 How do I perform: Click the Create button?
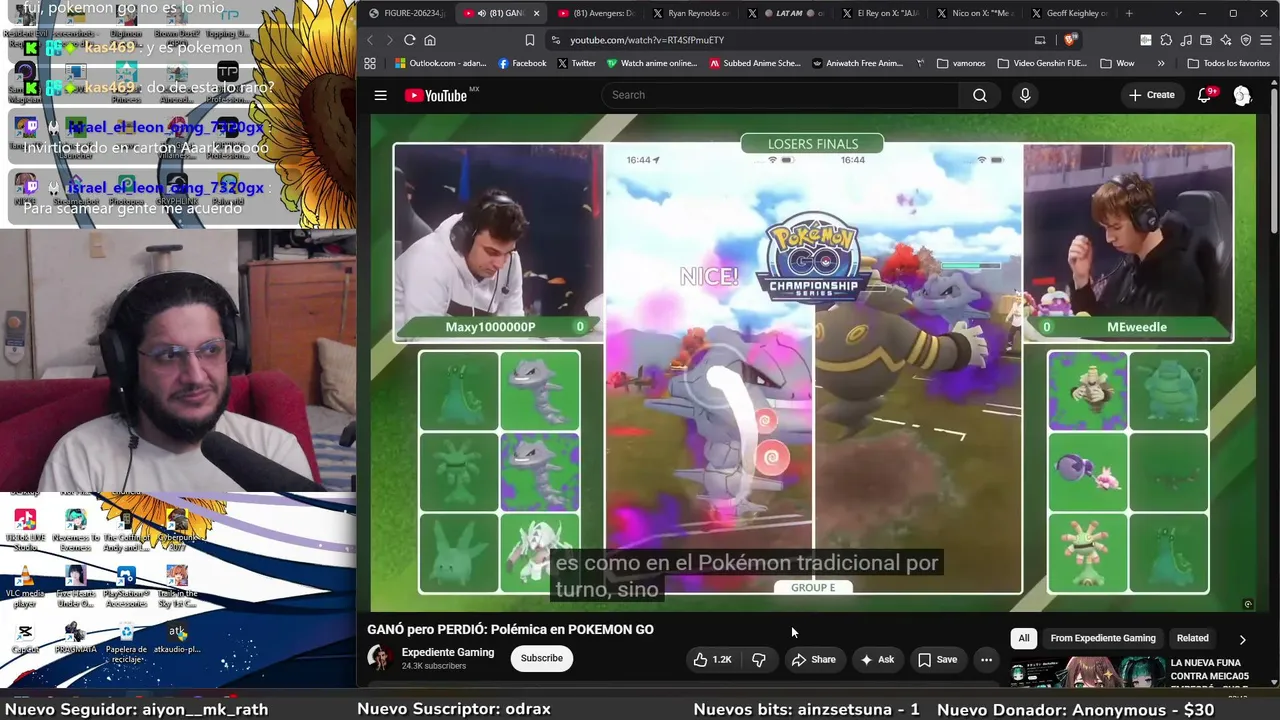tap(1151, 95)
